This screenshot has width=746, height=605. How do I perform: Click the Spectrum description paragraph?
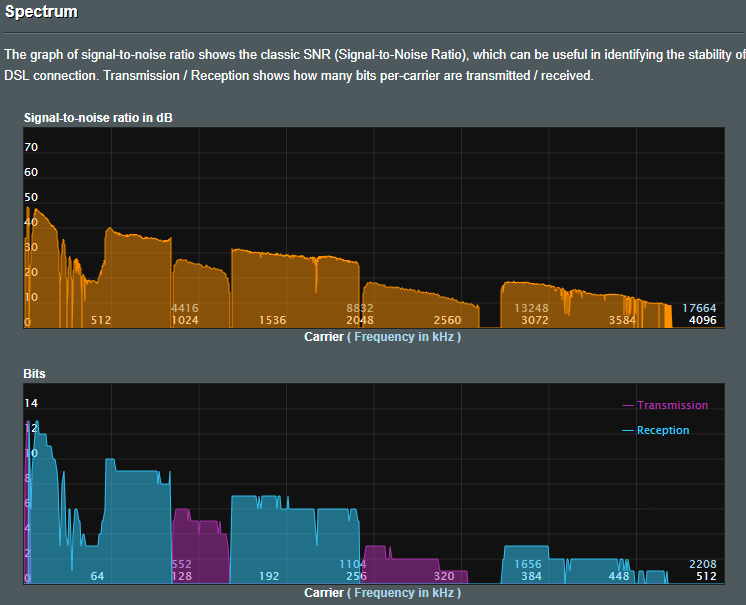[x=375, y=65]
